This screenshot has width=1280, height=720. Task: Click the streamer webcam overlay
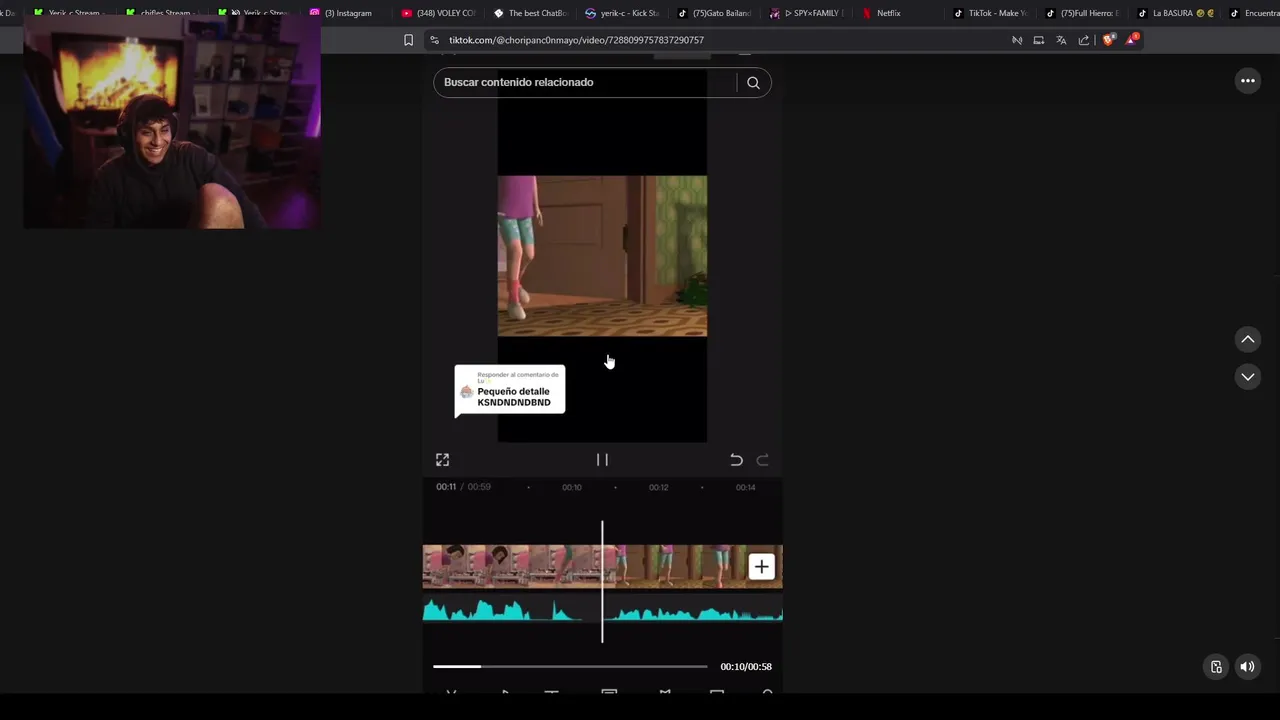(x=171, y=122)
